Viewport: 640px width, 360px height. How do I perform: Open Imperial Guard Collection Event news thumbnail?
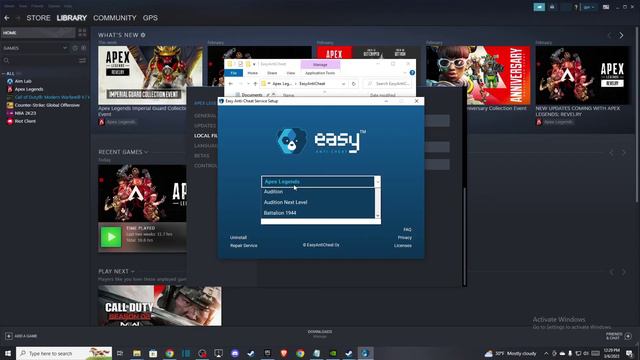pos(150,75)
